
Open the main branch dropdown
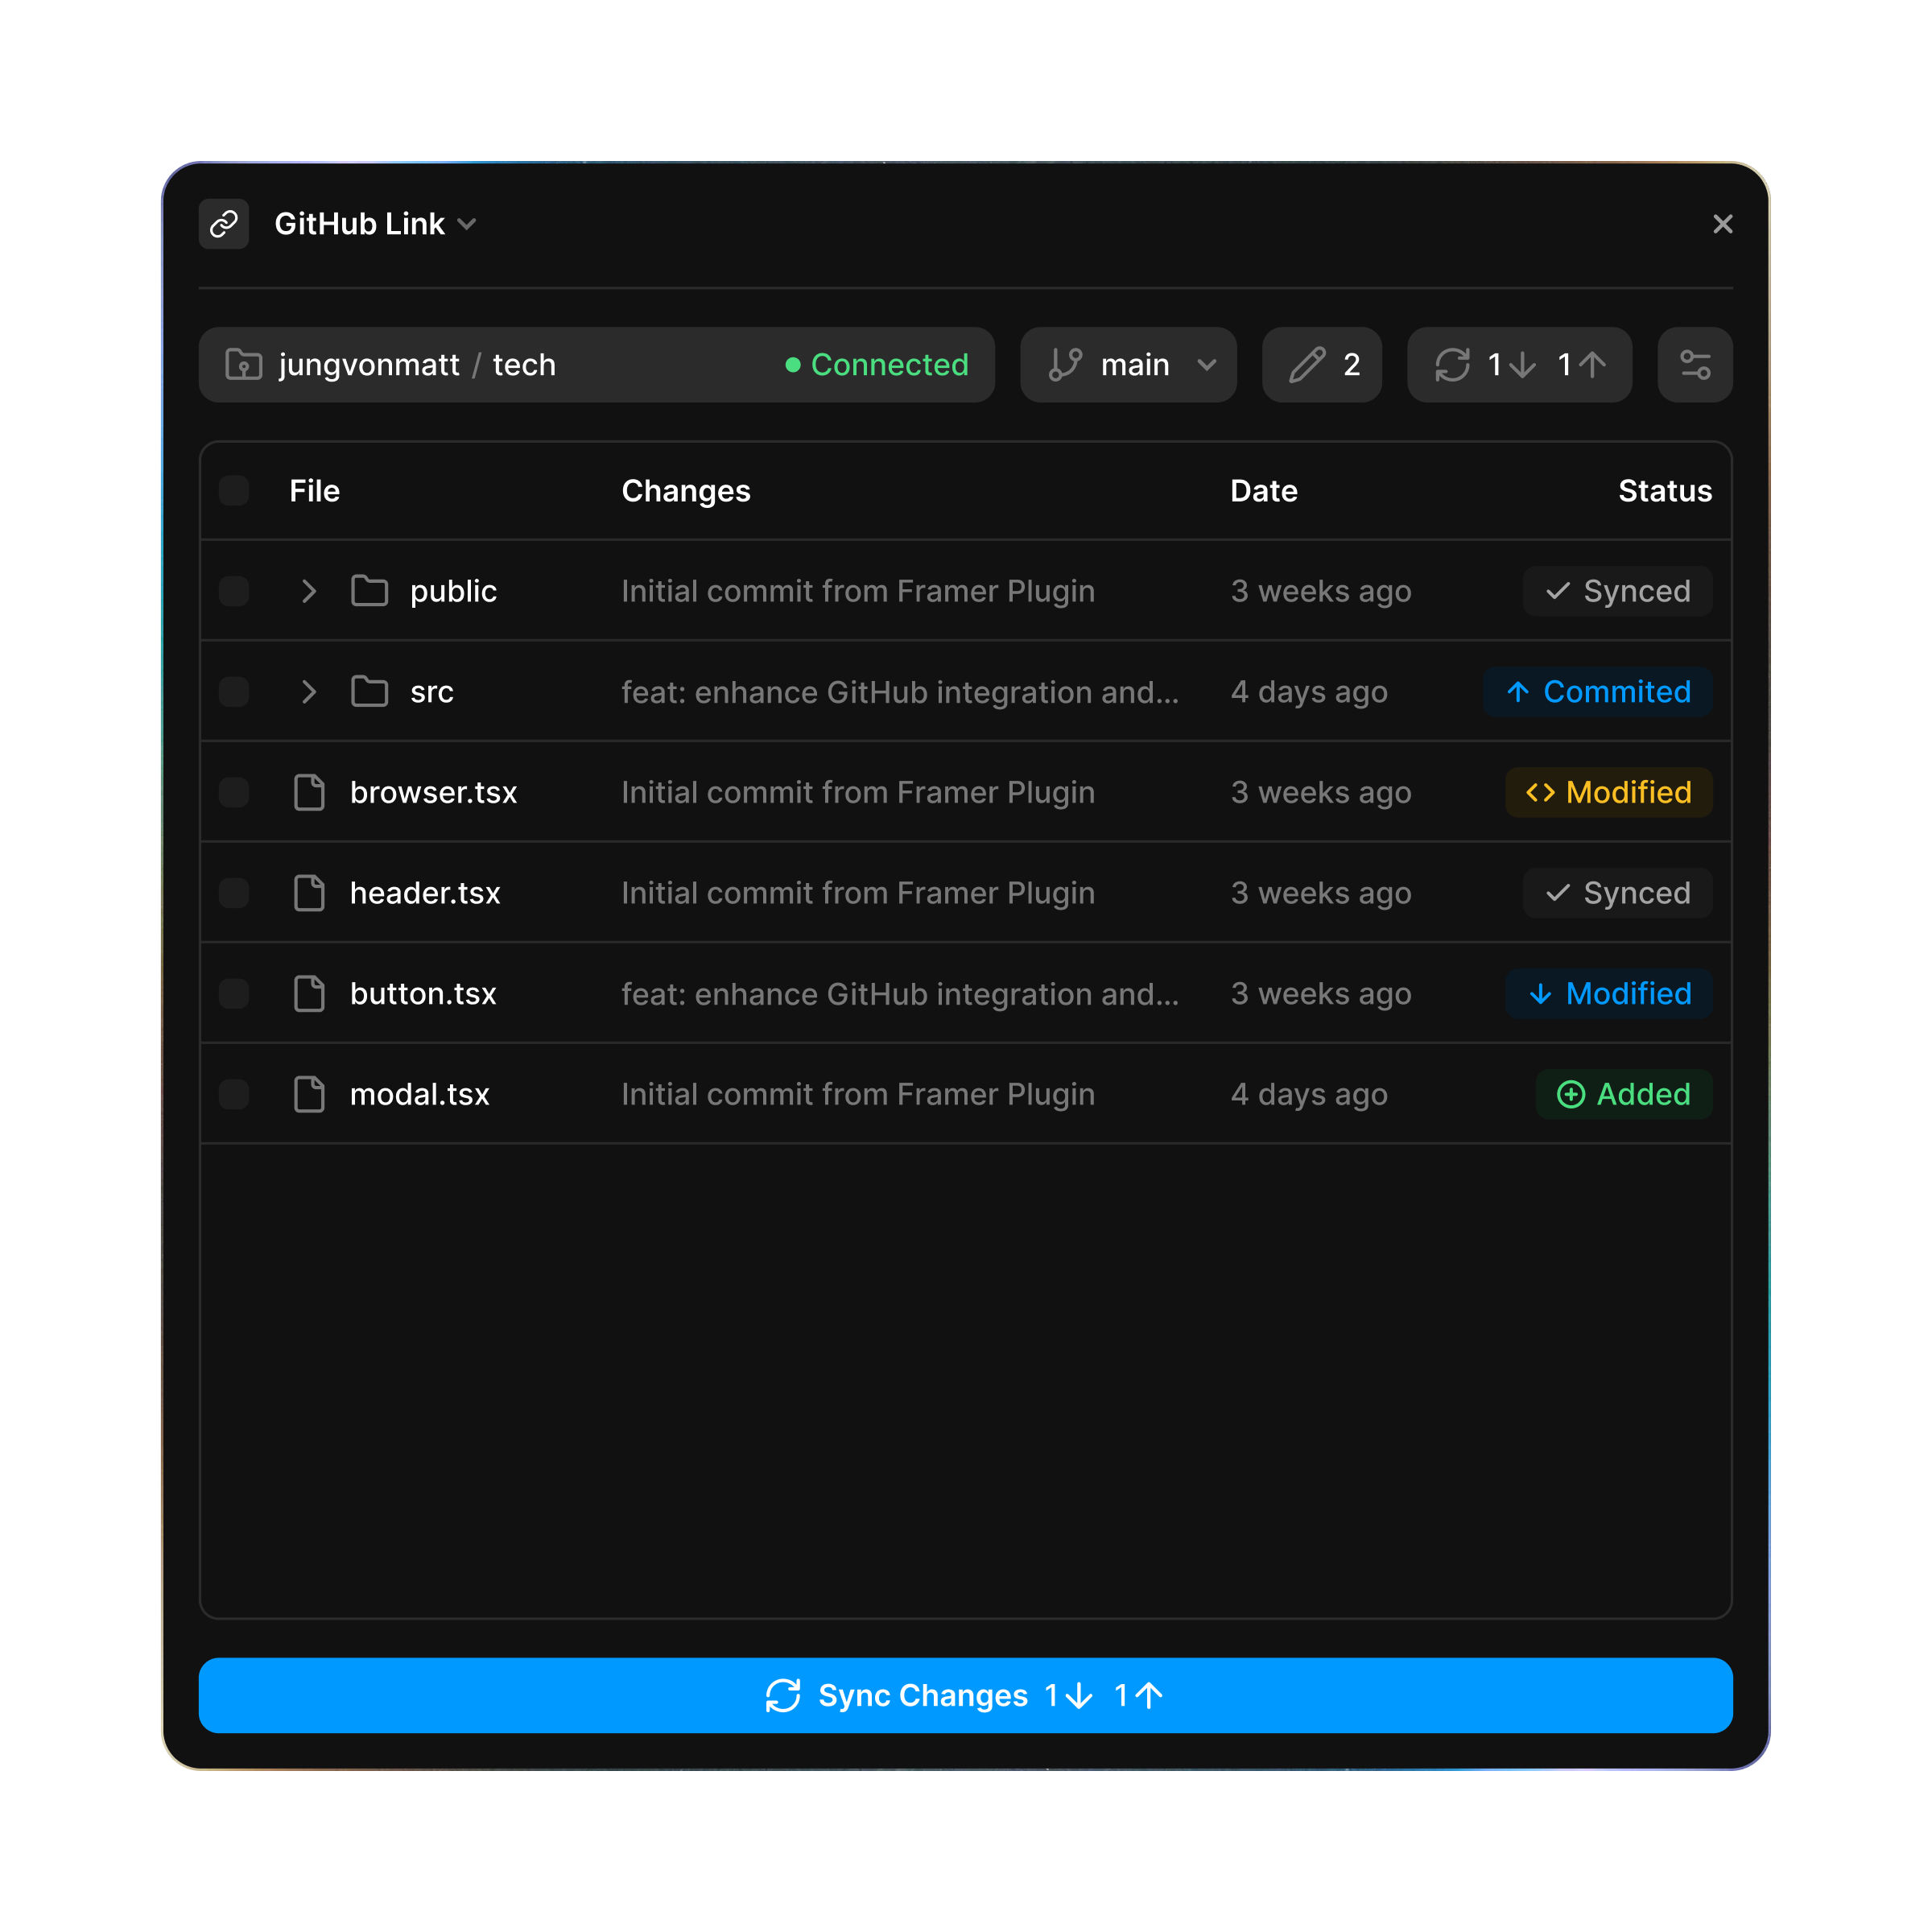coord(1205,364)
